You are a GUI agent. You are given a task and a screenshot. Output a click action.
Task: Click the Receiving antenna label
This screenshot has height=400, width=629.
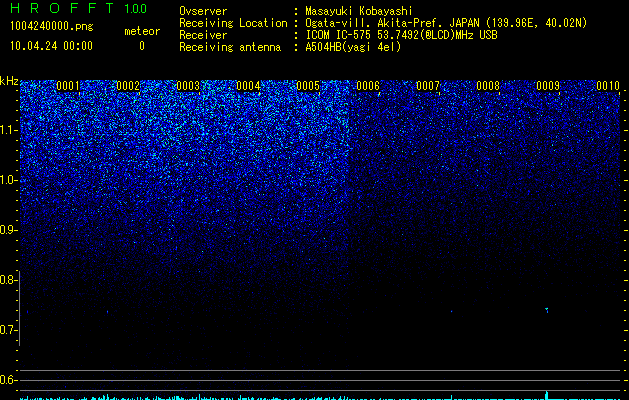click(x=230, y=47)
